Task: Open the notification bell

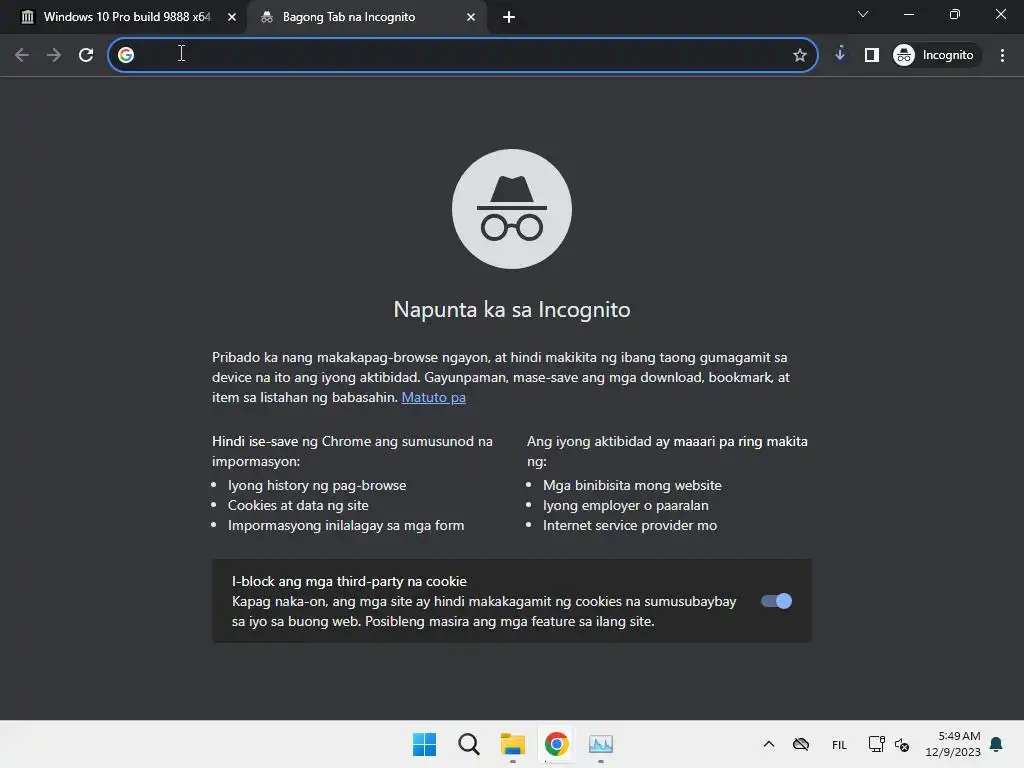Action: [997, 744]
